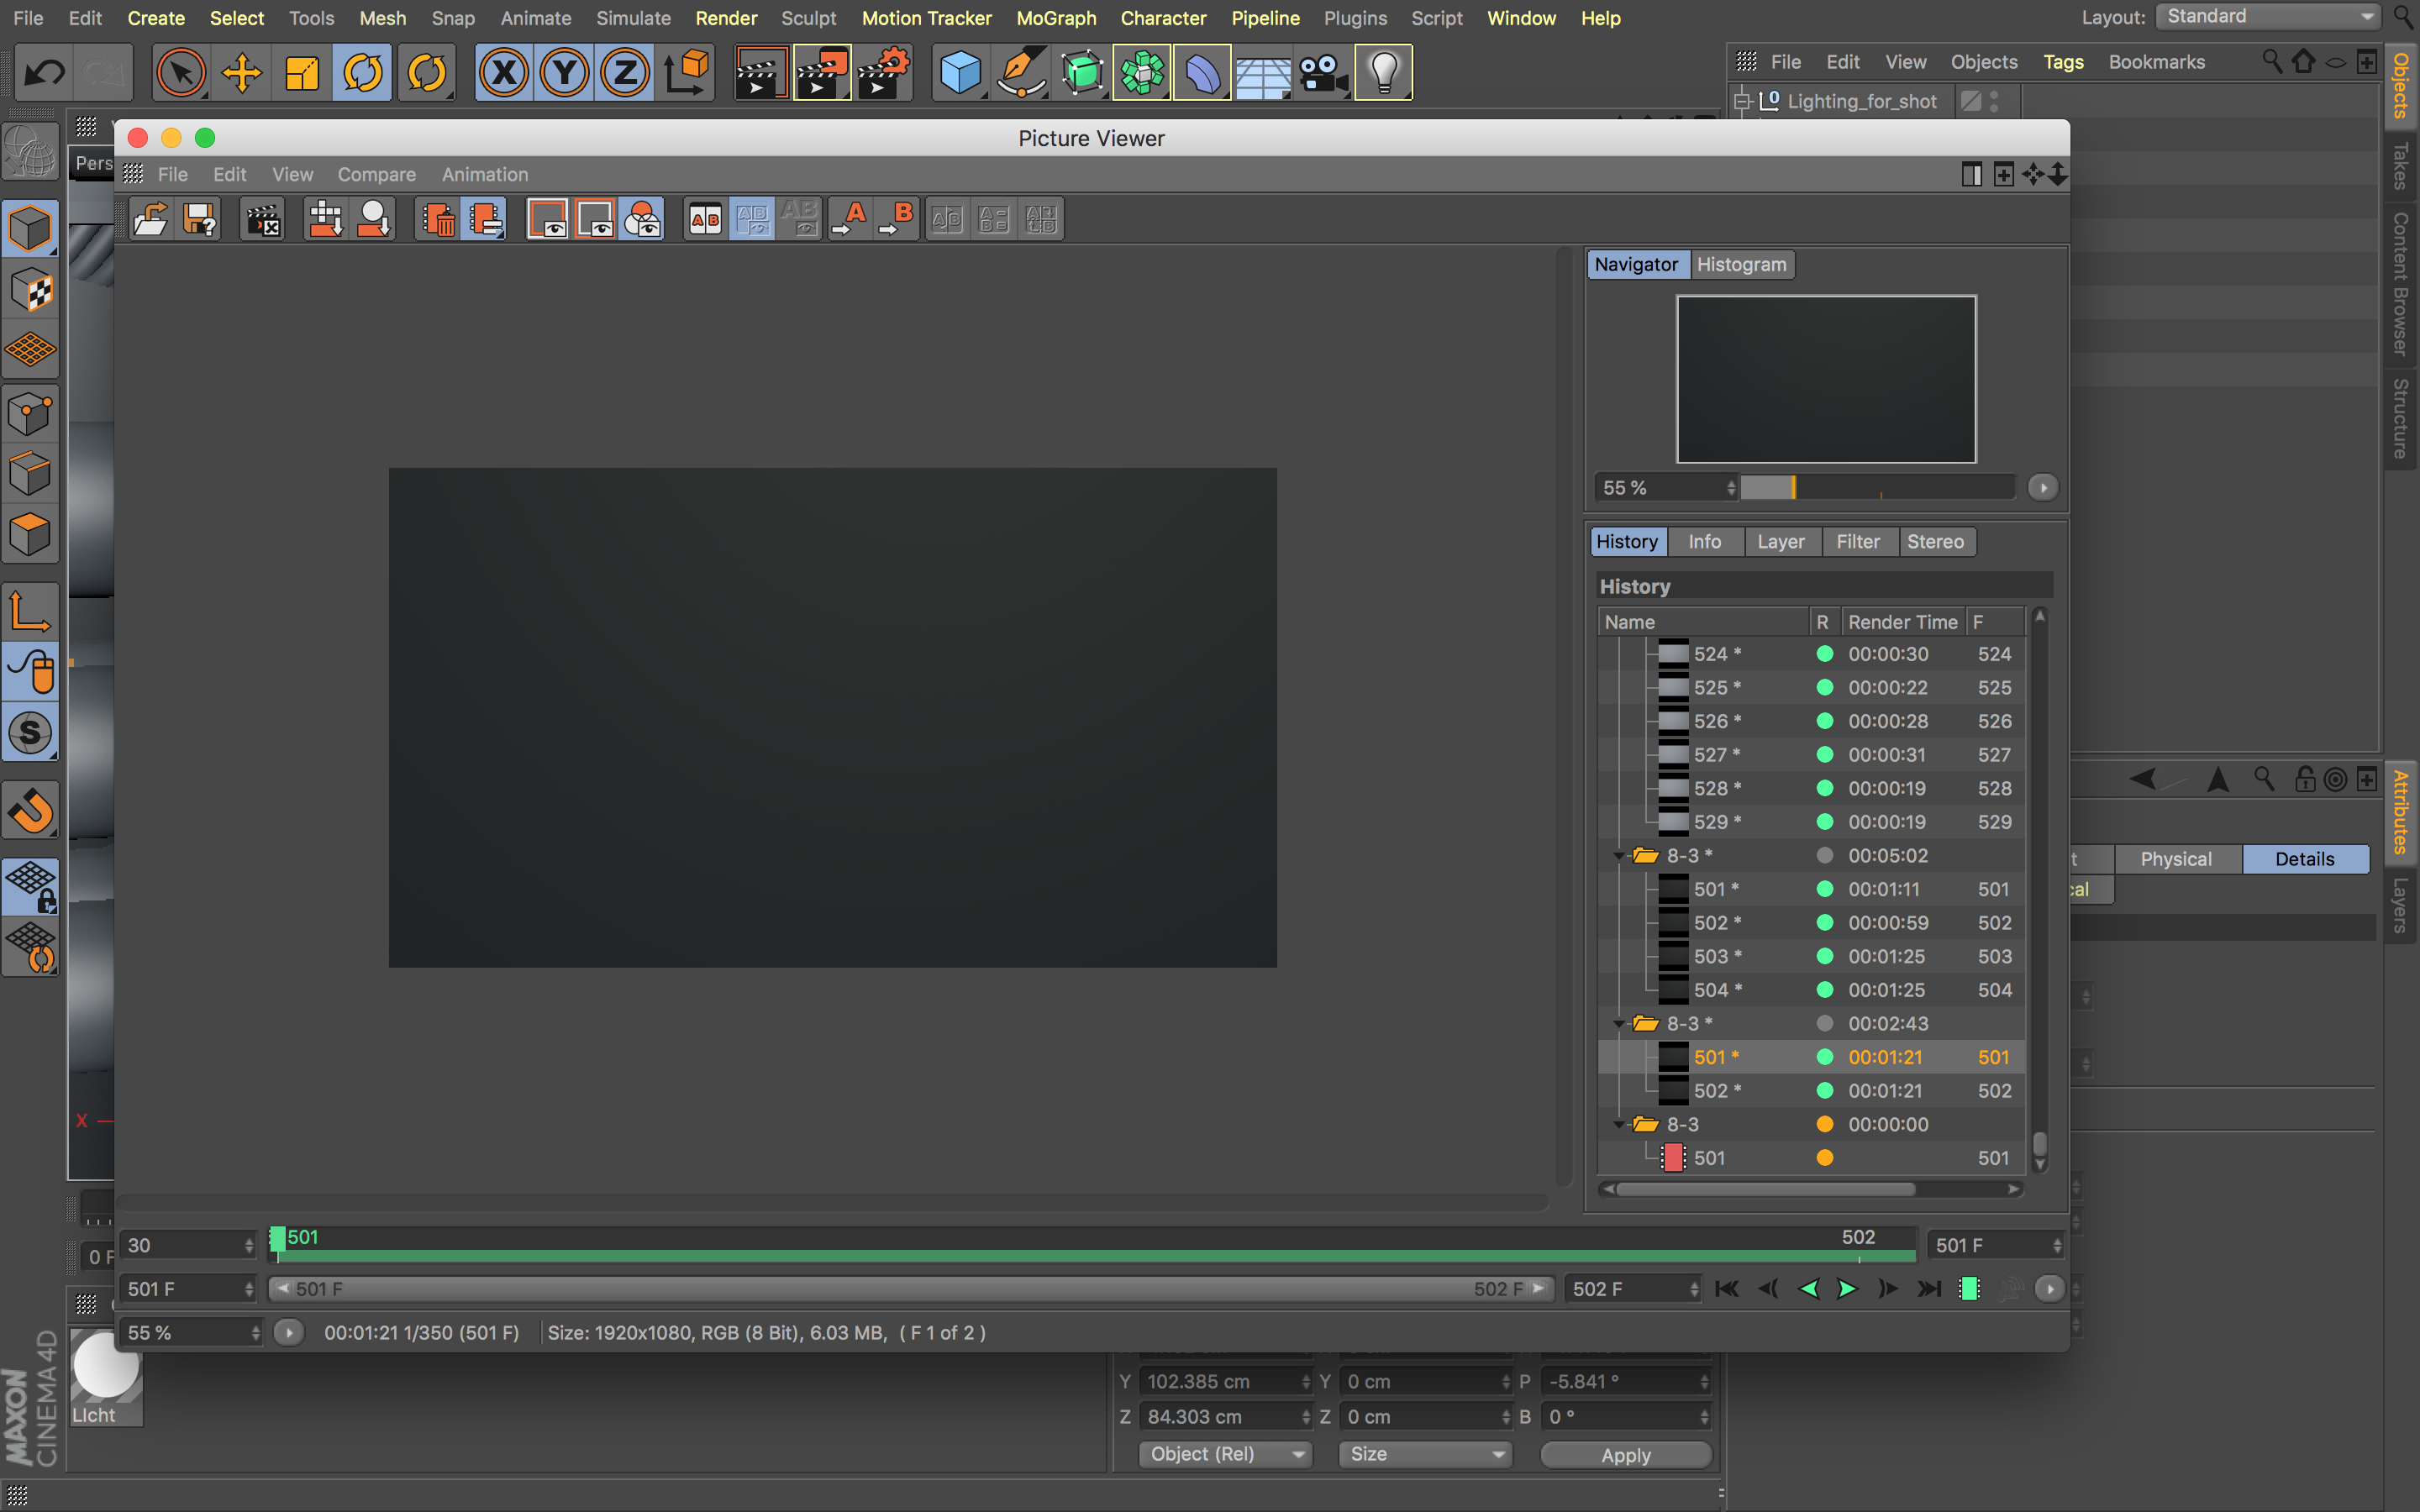Add a Light object

1384,72
